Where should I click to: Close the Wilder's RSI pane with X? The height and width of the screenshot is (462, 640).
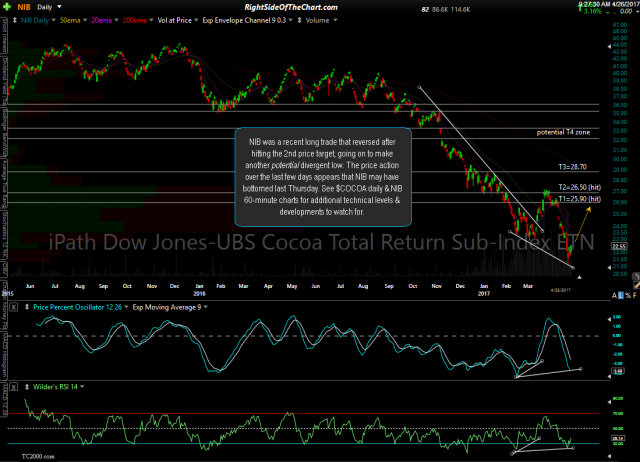(x=13, y=386)
